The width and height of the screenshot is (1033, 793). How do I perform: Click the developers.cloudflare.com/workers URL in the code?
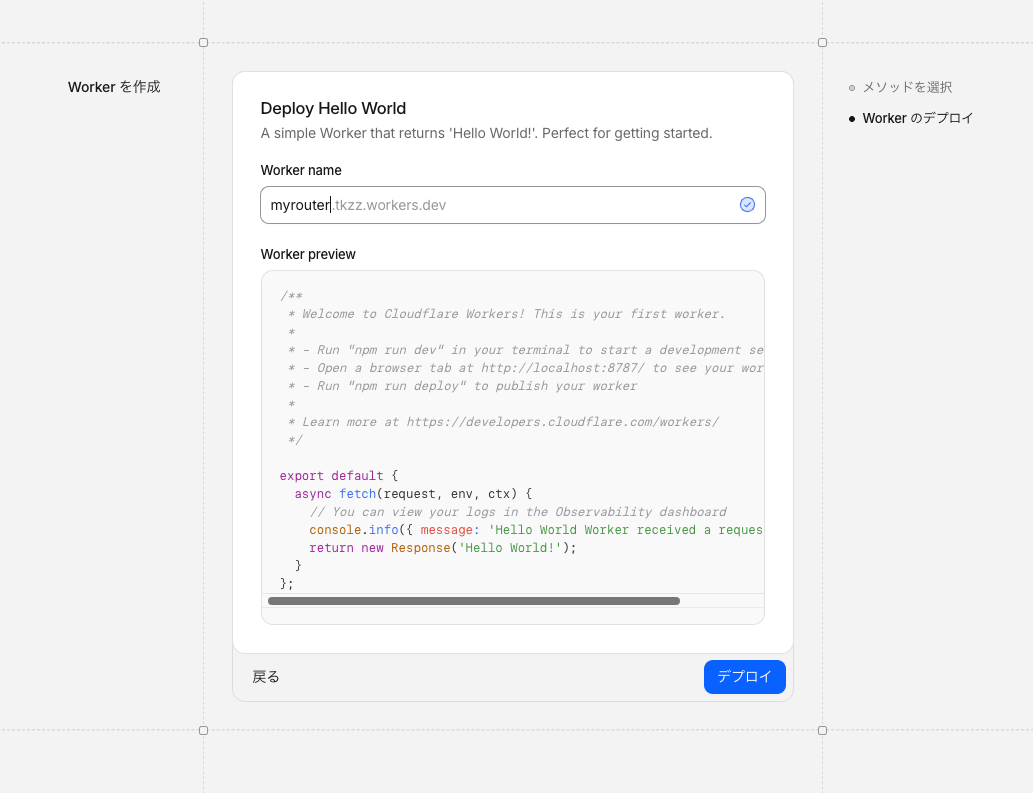click(562, 422)
